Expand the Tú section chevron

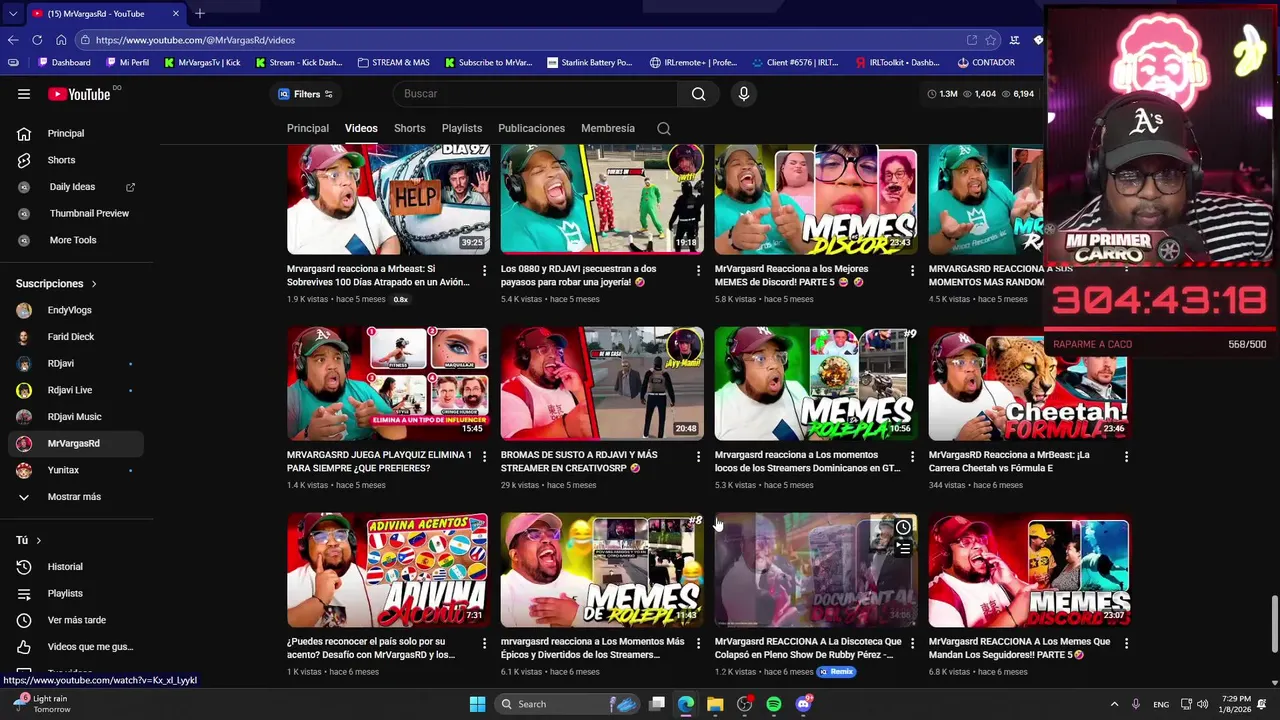click(x=38, y=540)
